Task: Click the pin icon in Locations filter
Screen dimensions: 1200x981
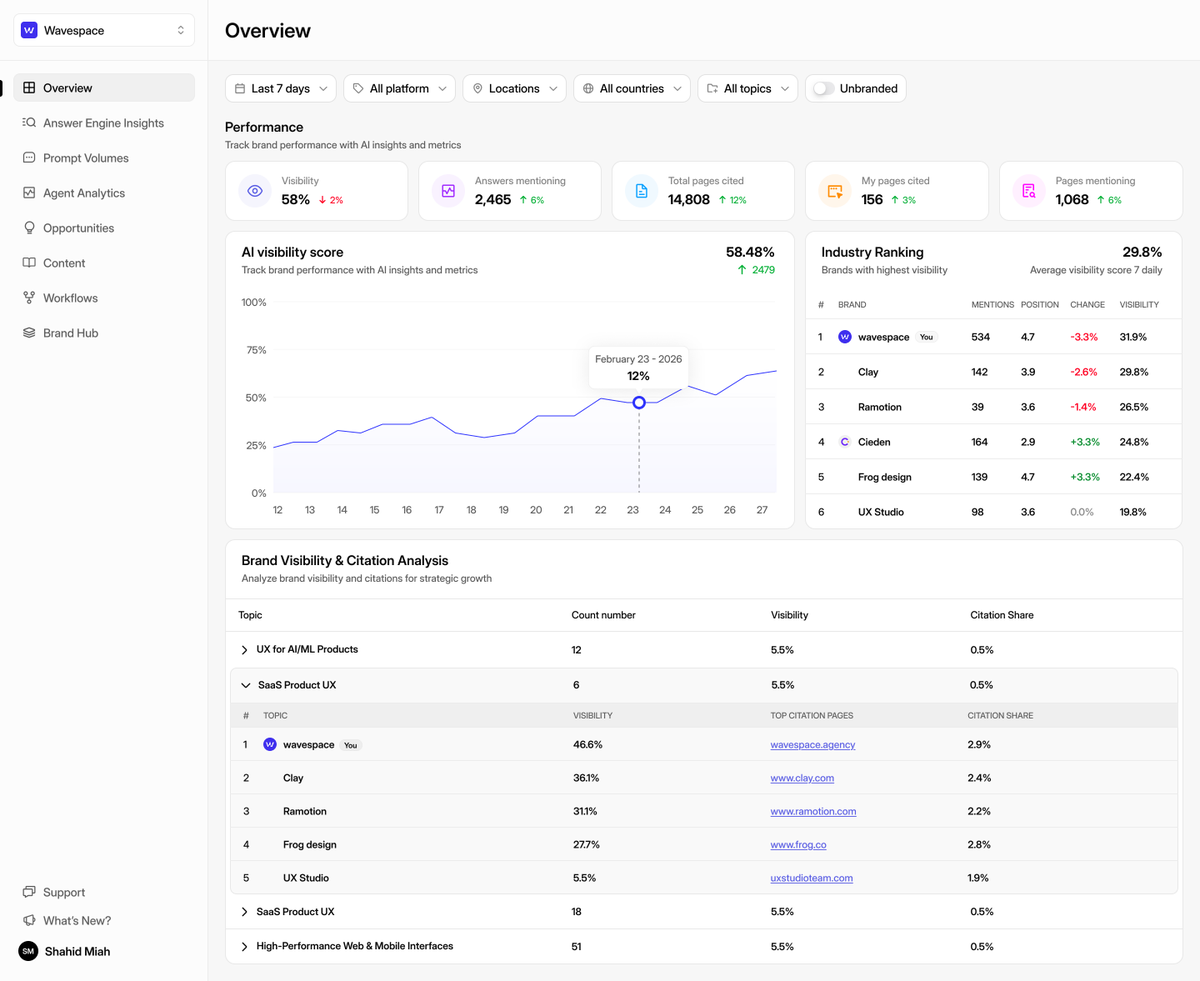Action: pyautogui.click(x=477, y=89)
